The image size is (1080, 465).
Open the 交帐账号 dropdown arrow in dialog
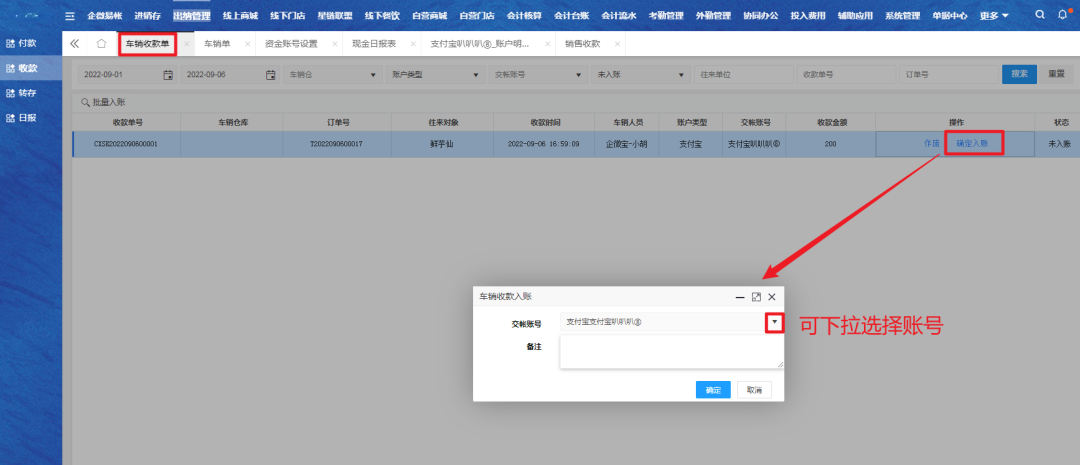pos(774,322)
